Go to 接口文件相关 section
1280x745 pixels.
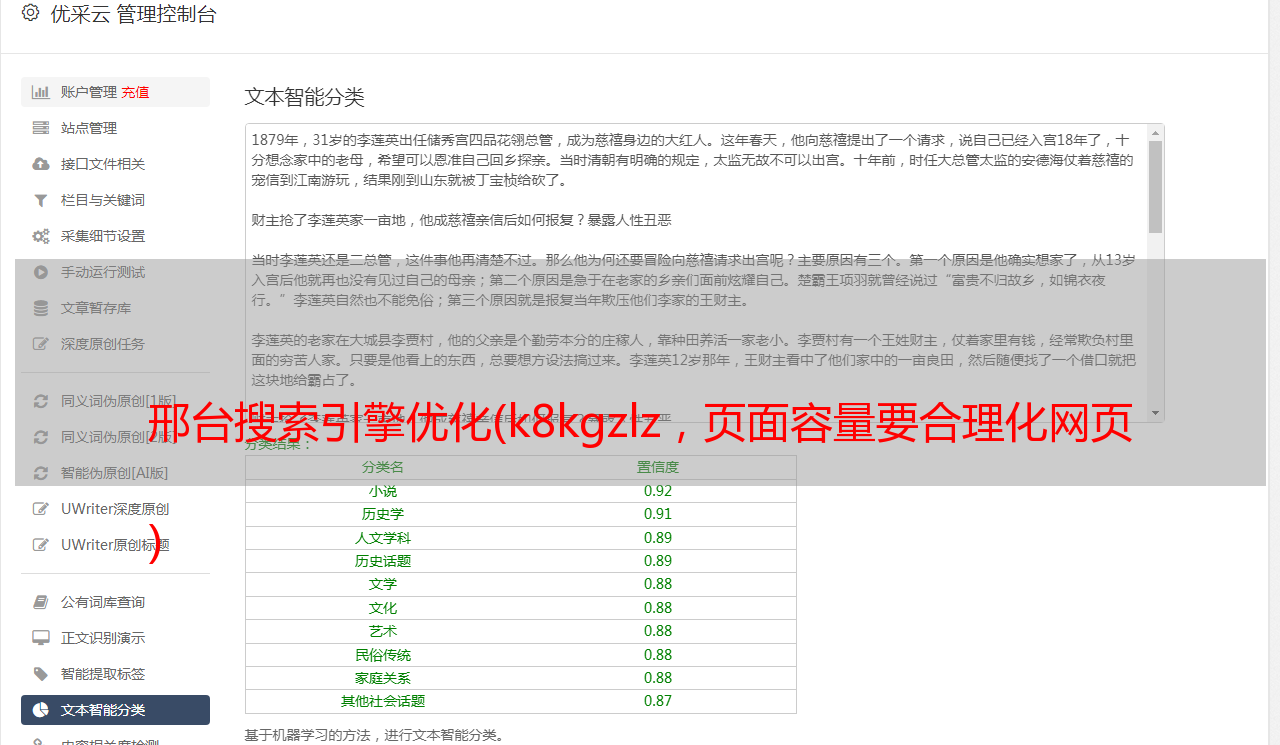click(115, 164)
